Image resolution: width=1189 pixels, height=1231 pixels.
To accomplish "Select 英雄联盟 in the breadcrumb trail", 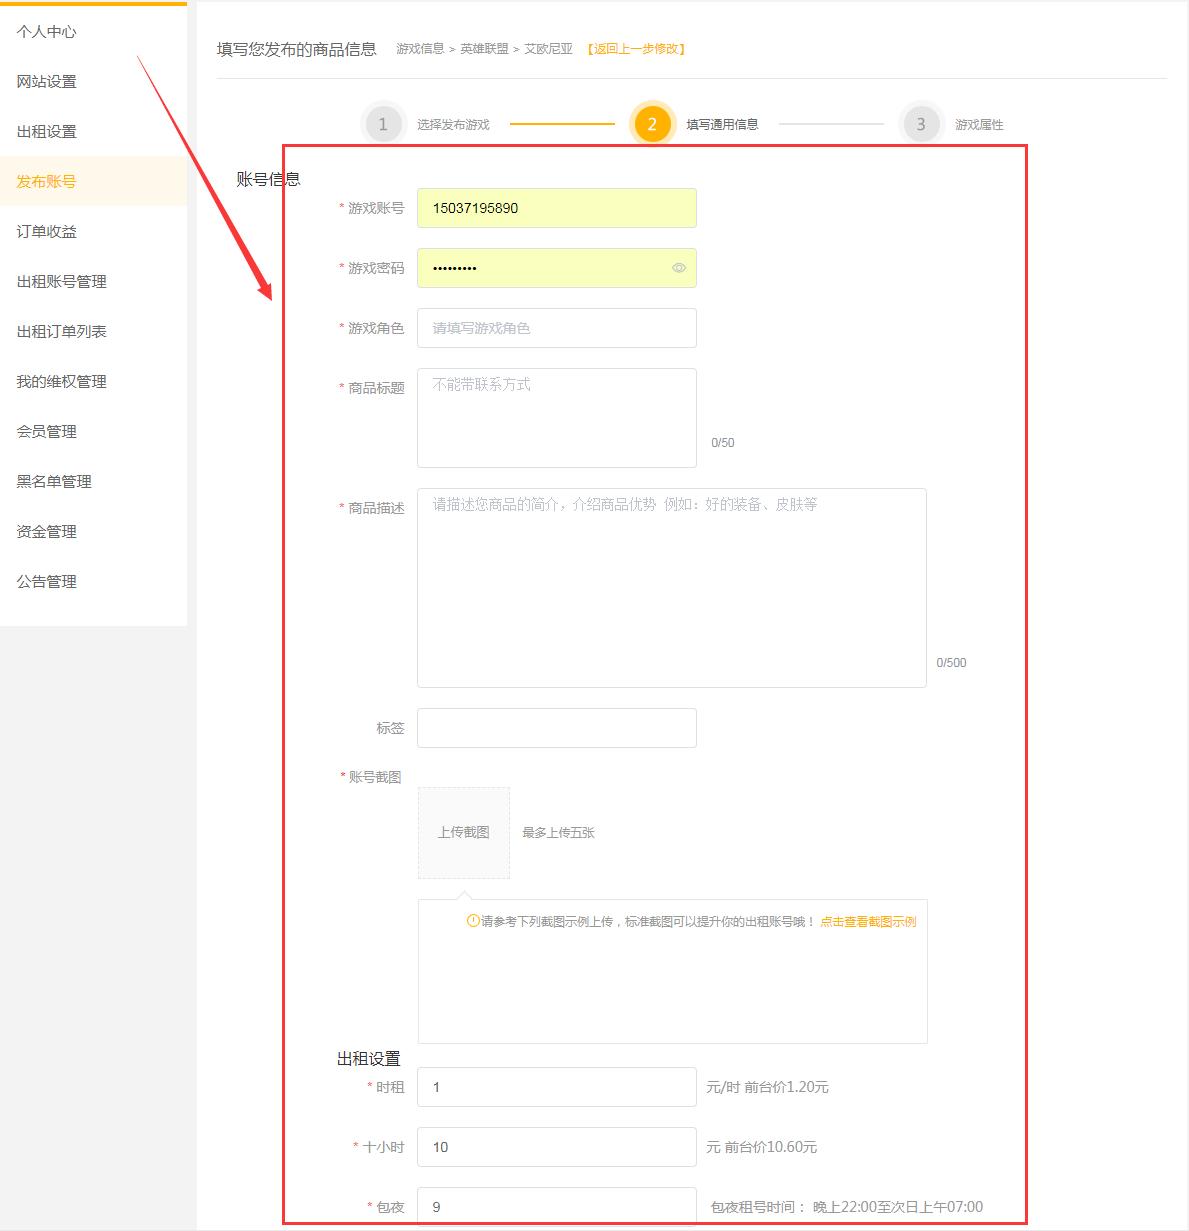I will click(487, 47).
